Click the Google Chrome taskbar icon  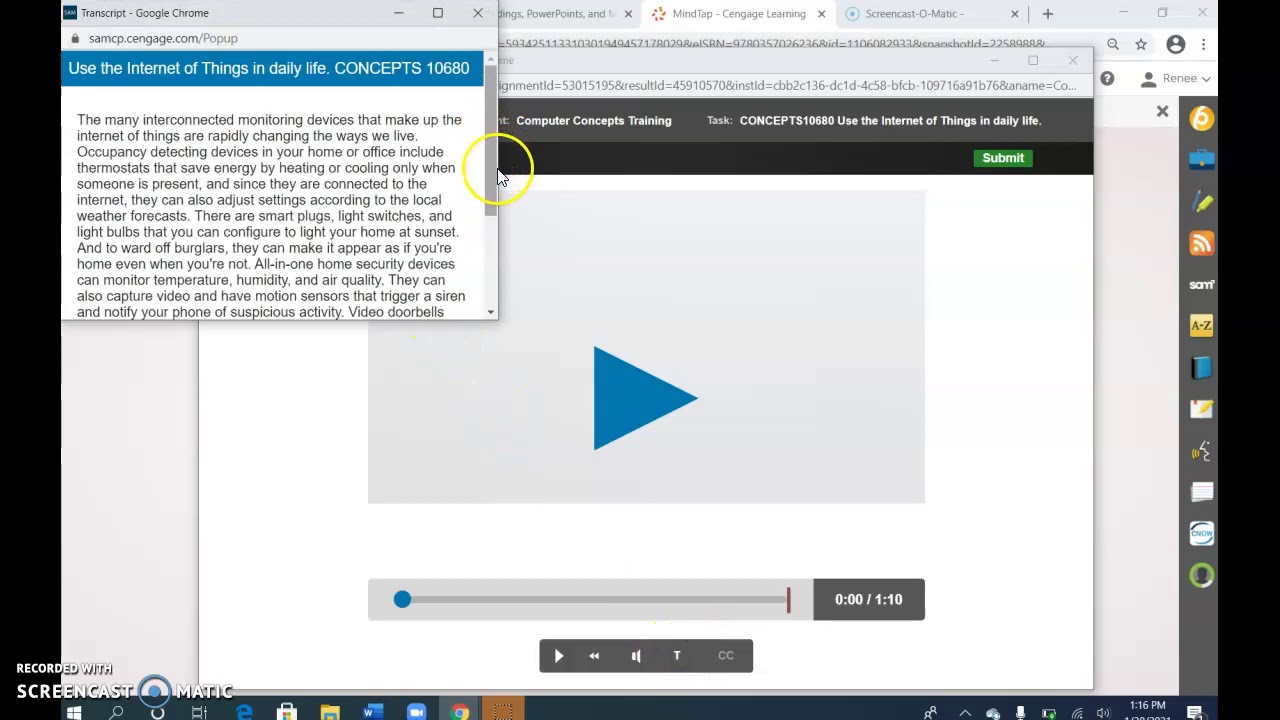(460, 712)
